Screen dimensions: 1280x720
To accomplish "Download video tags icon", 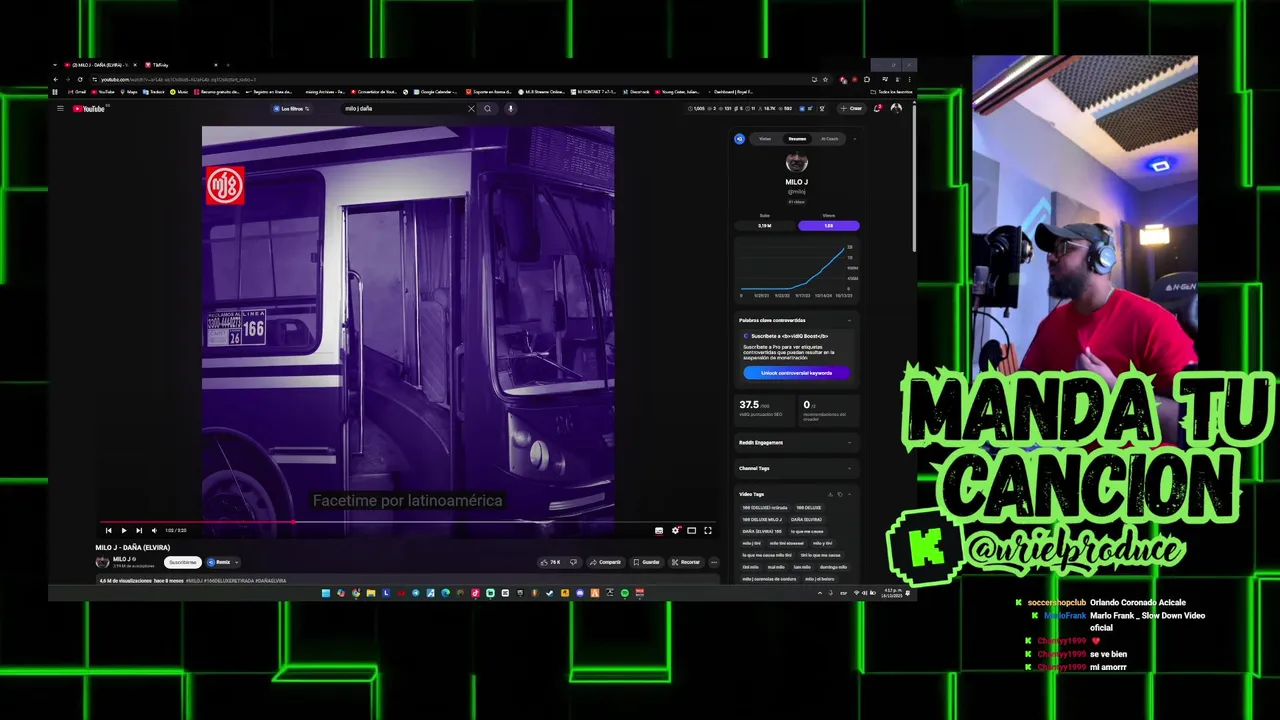I will click(830, 494).
